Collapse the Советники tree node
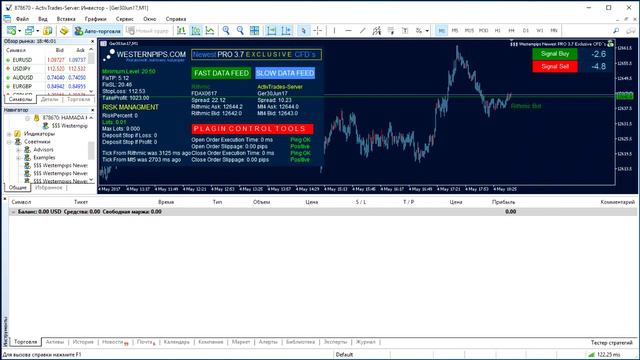 [x=9, y=142]
